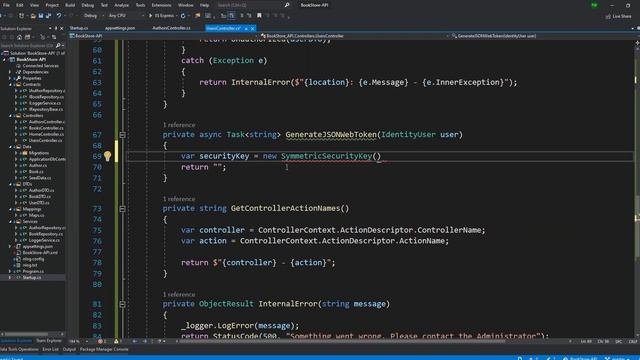
Task: Click the Solution Explorer Home icon
Action: (x=19, y=37)
